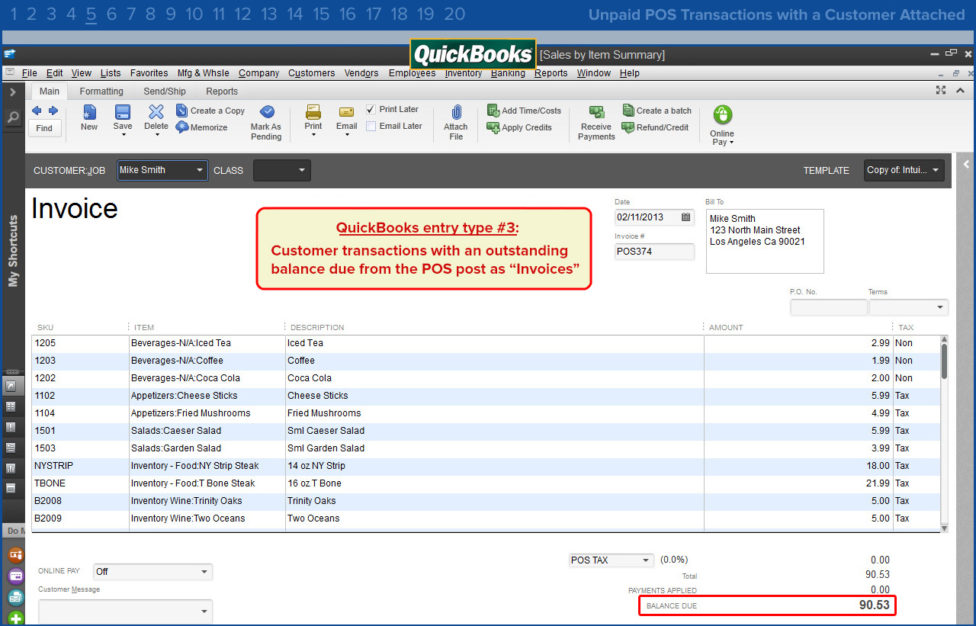Click Receive Payments
The width and height of the screenshot is (976, 626).
[596, 122]
